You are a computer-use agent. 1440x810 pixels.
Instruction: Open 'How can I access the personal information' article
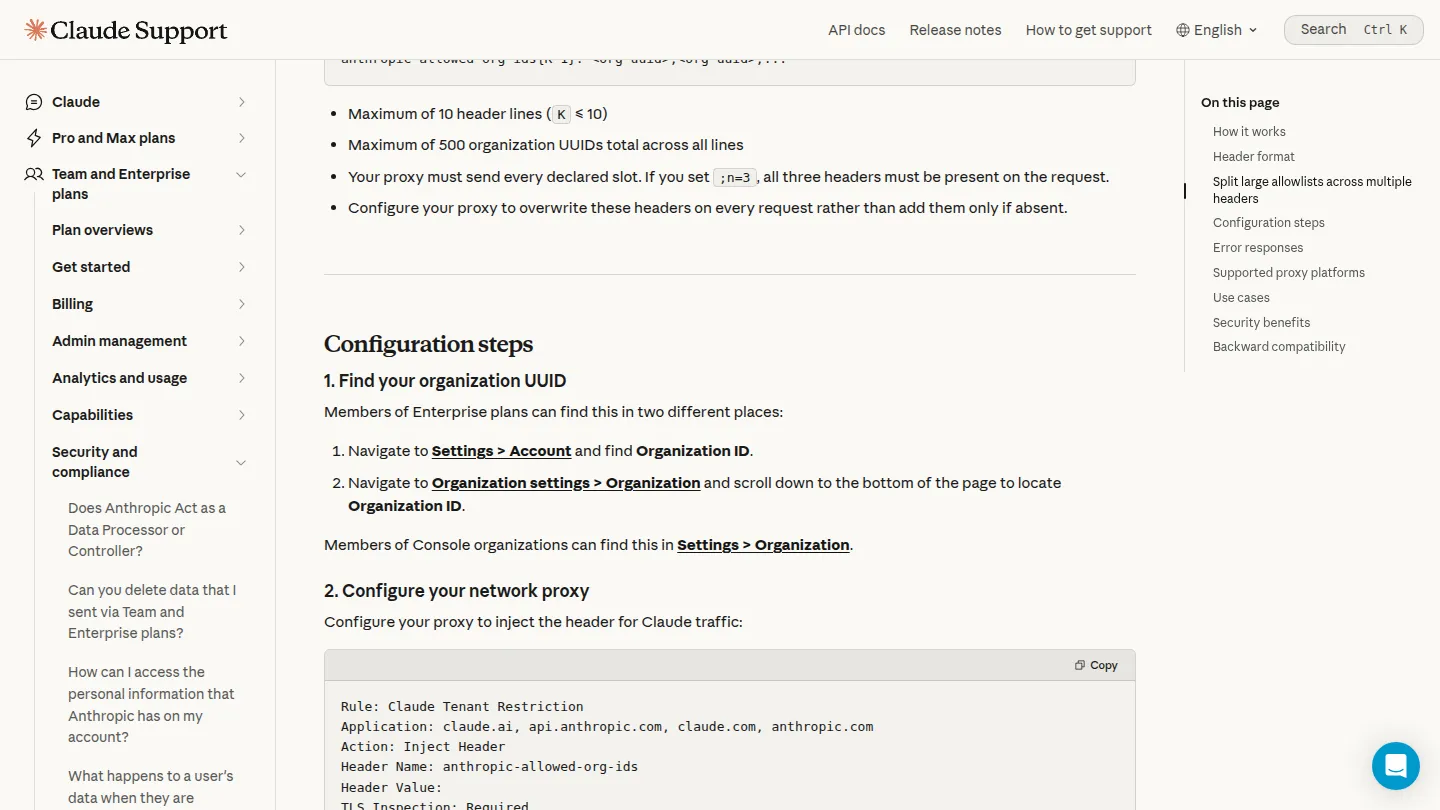click(x=151, y=704)
